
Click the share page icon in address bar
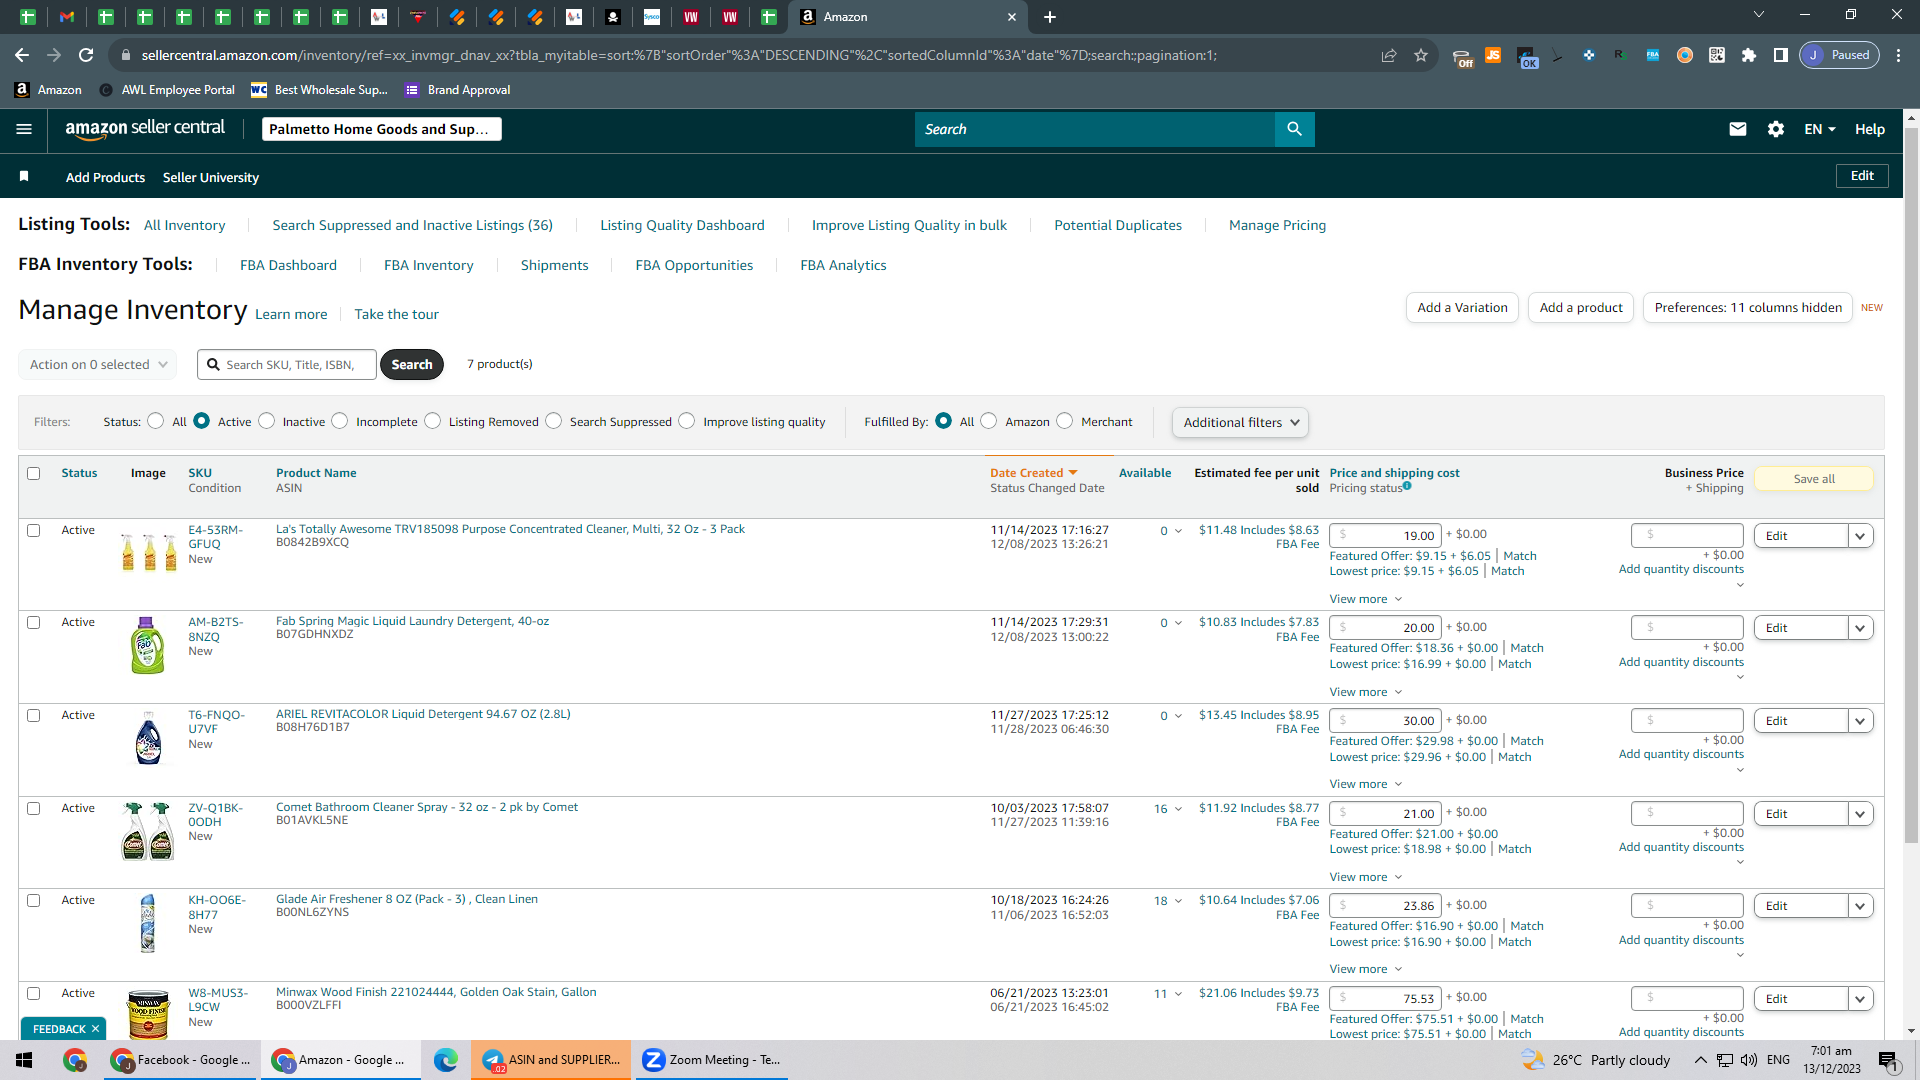coord(1389,55)
